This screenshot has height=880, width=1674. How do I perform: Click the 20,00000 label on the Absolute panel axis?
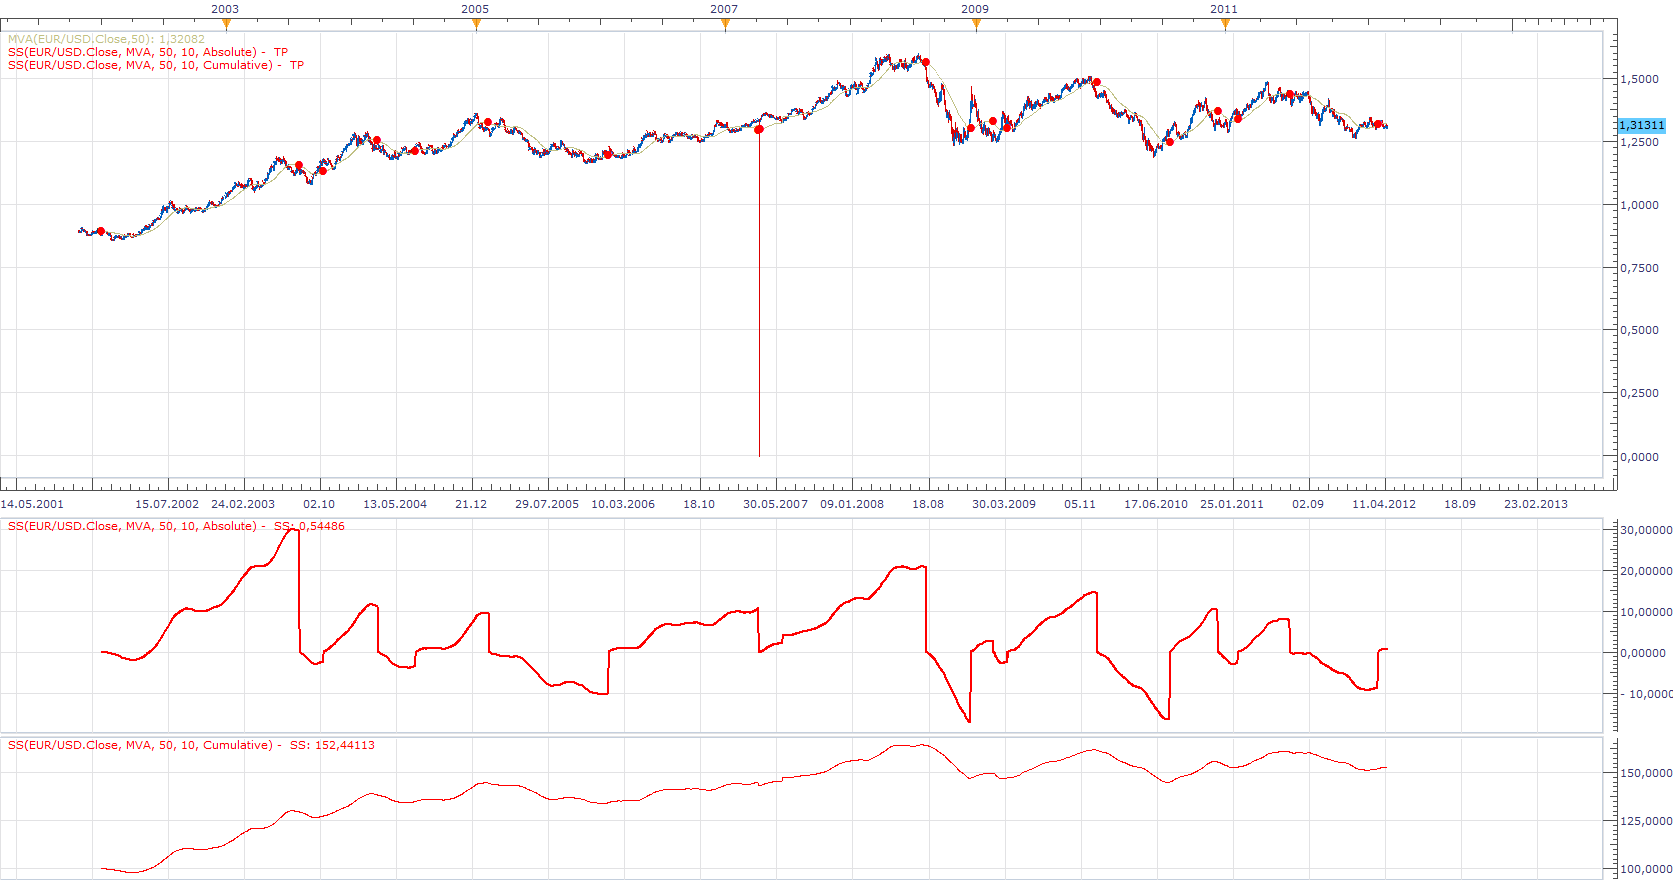pos(1646,571)
